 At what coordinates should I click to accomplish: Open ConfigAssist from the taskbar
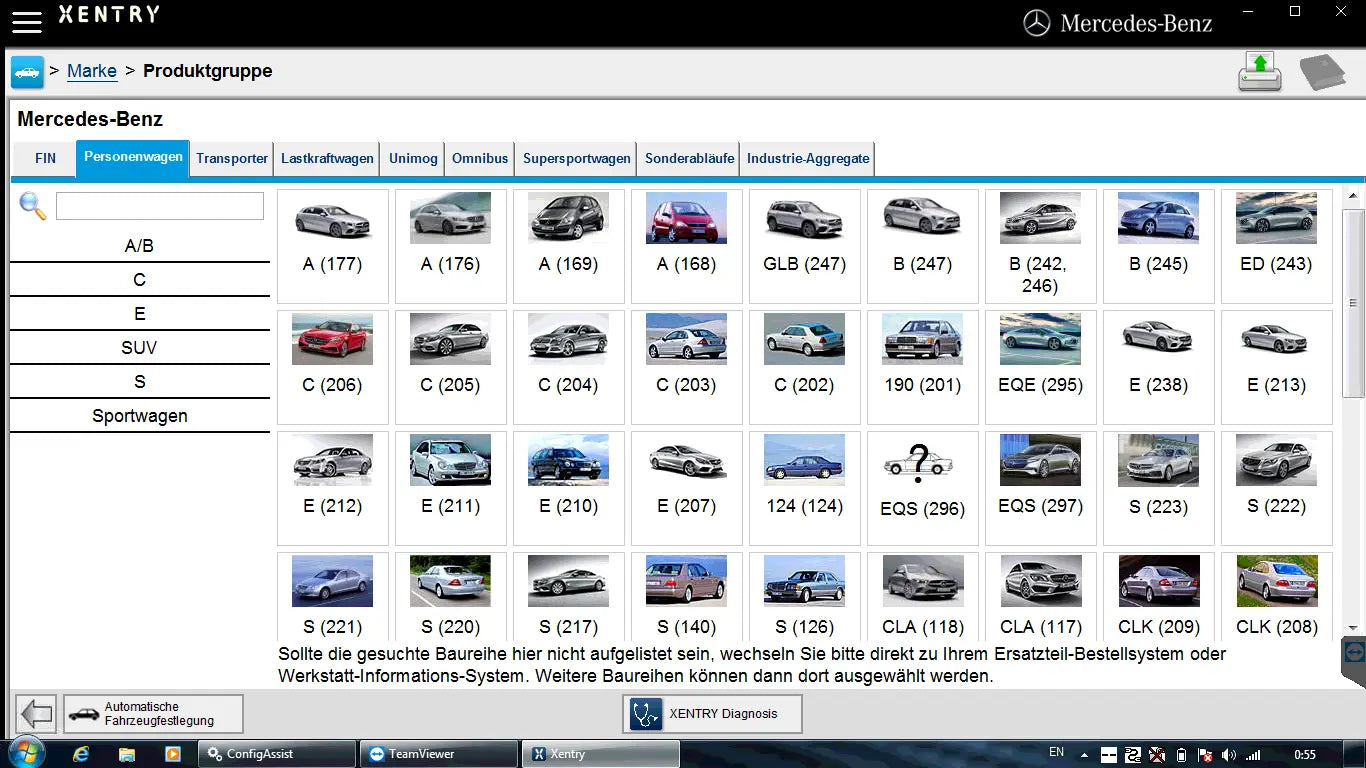[x=276, y=753]
